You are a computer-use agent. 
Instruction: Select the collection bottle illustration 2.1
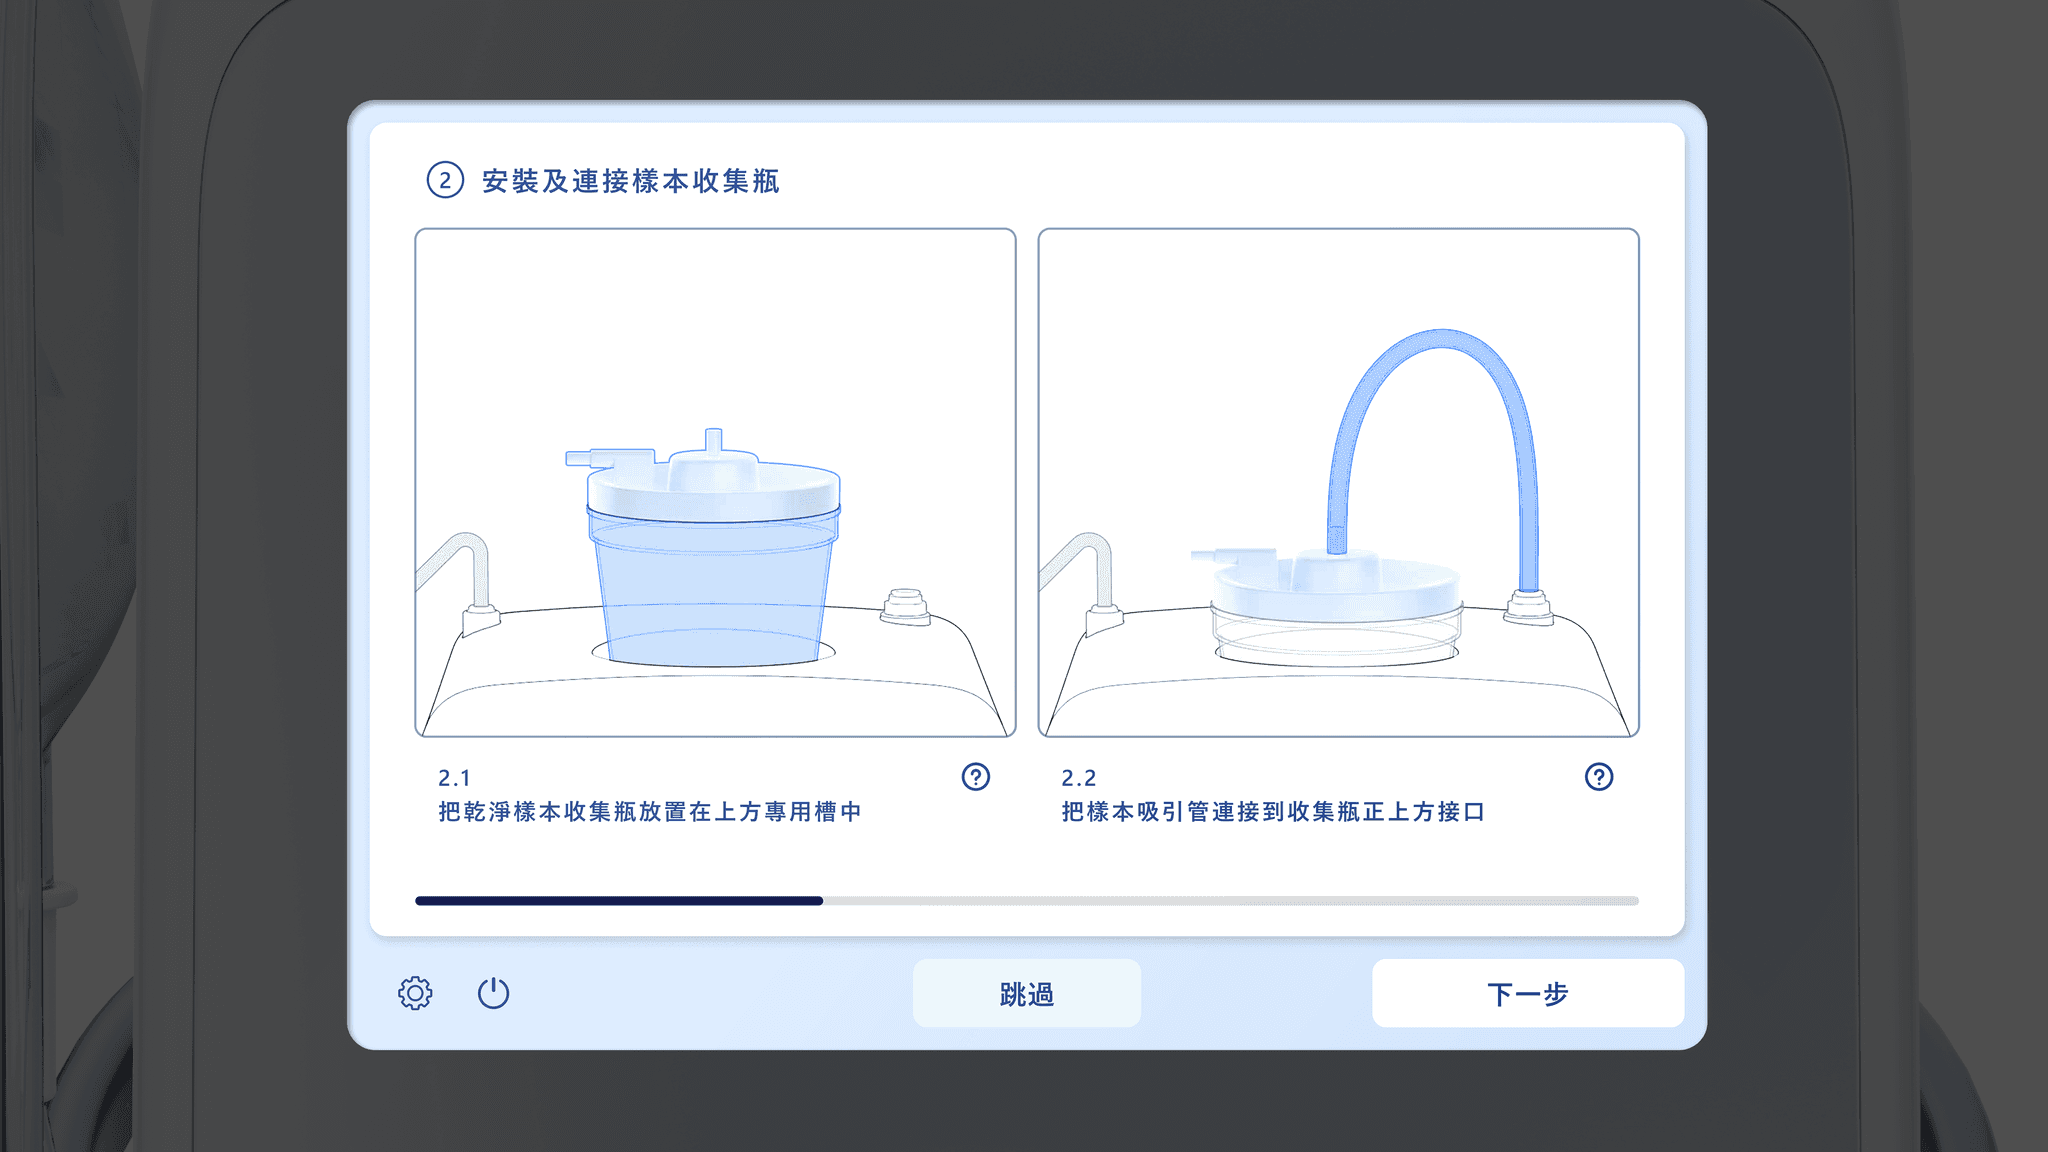pyautogui.click(x=716, y=483)
